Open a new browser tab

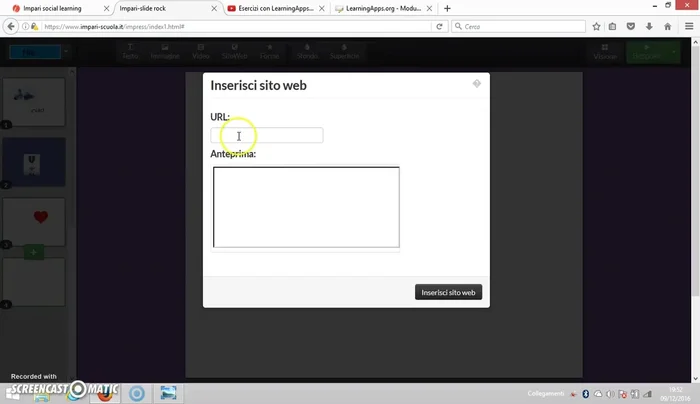click(447, 8)
